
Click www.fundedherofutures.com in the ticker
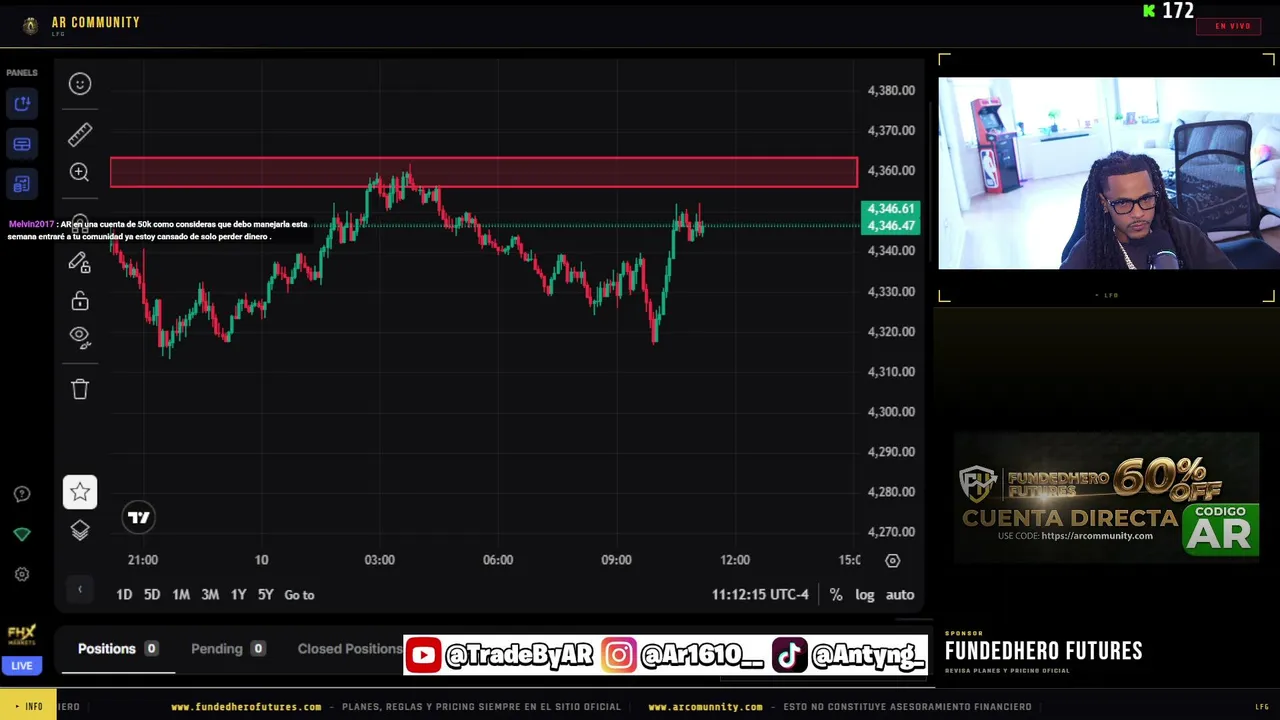[246, 707]
